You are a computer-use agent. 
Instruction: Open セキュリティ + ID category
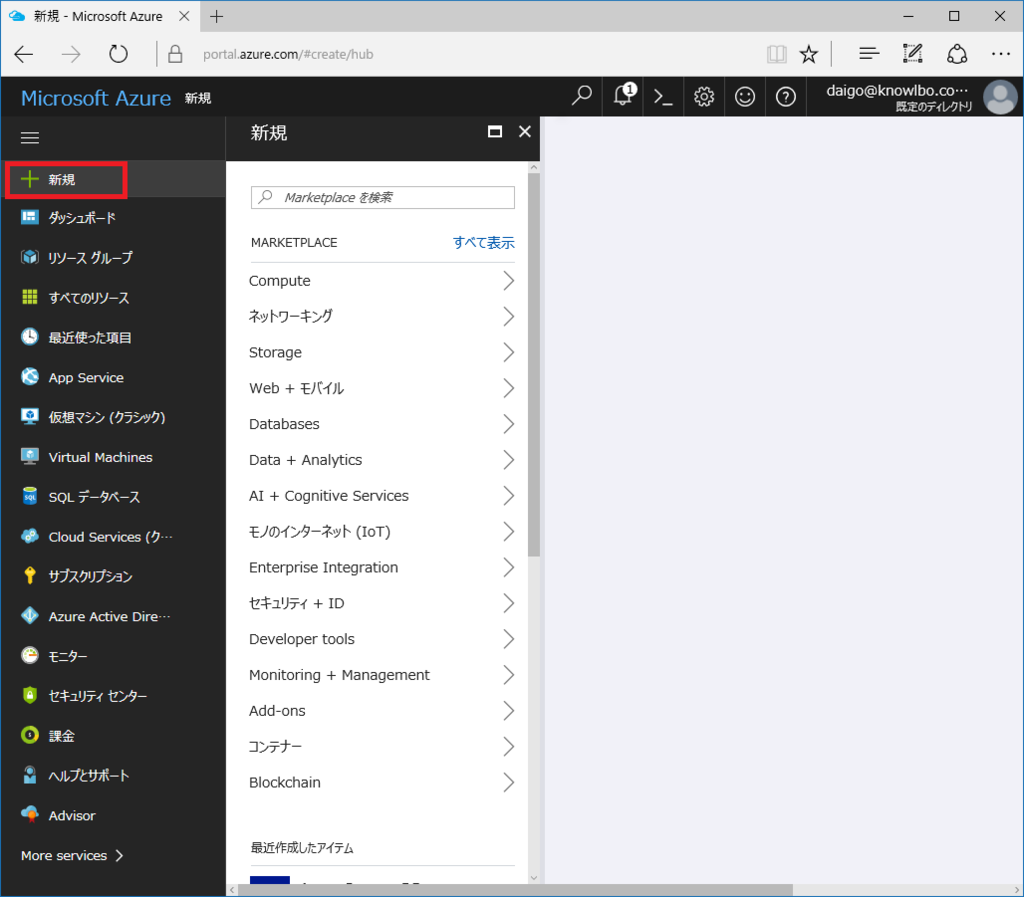381,604
